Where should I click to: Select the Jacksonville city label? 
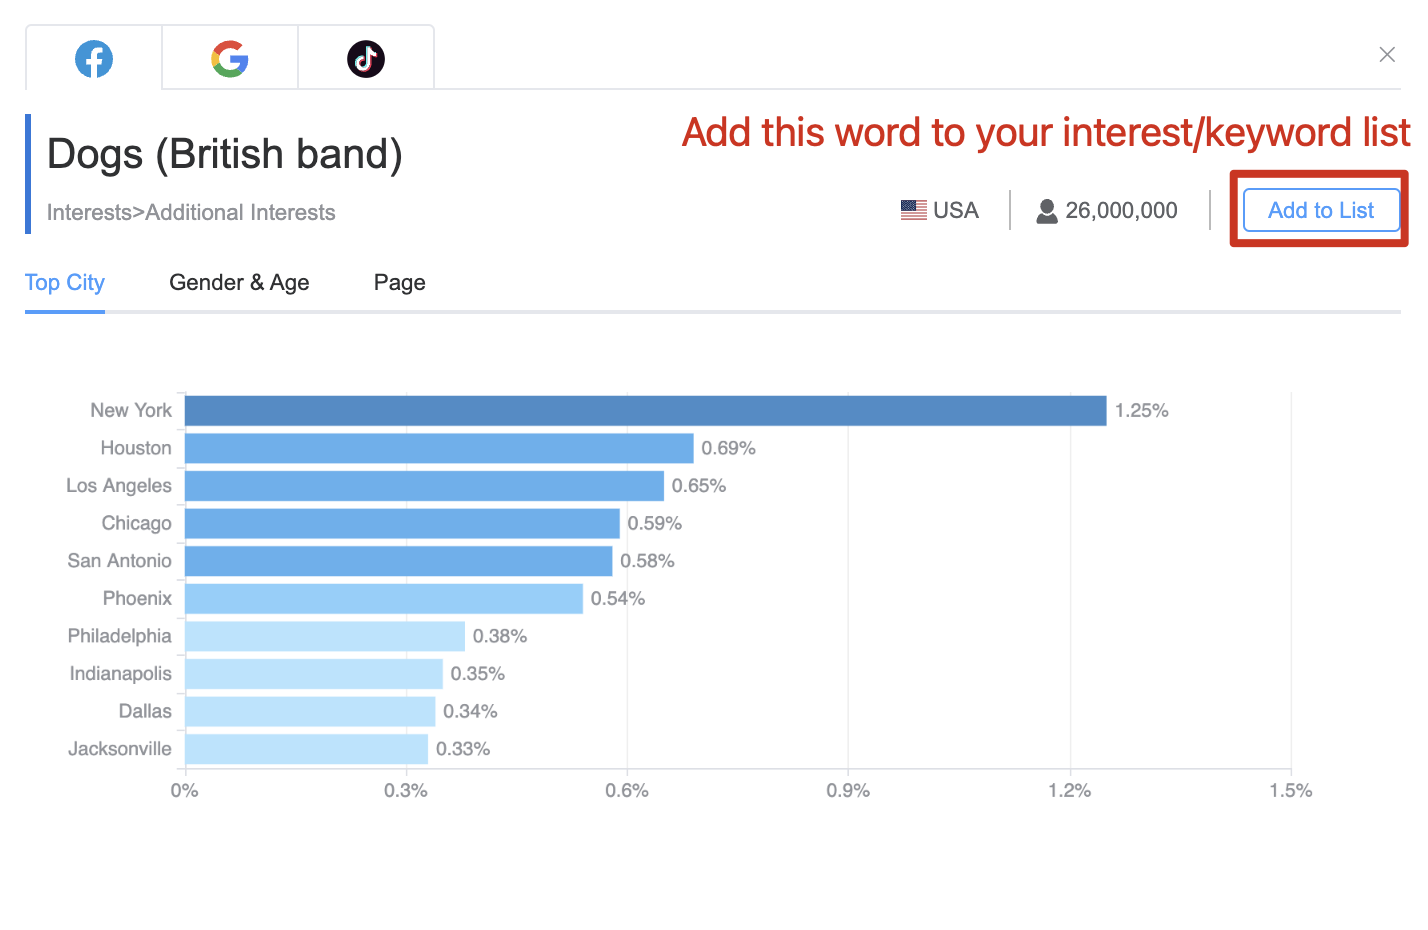119,748
